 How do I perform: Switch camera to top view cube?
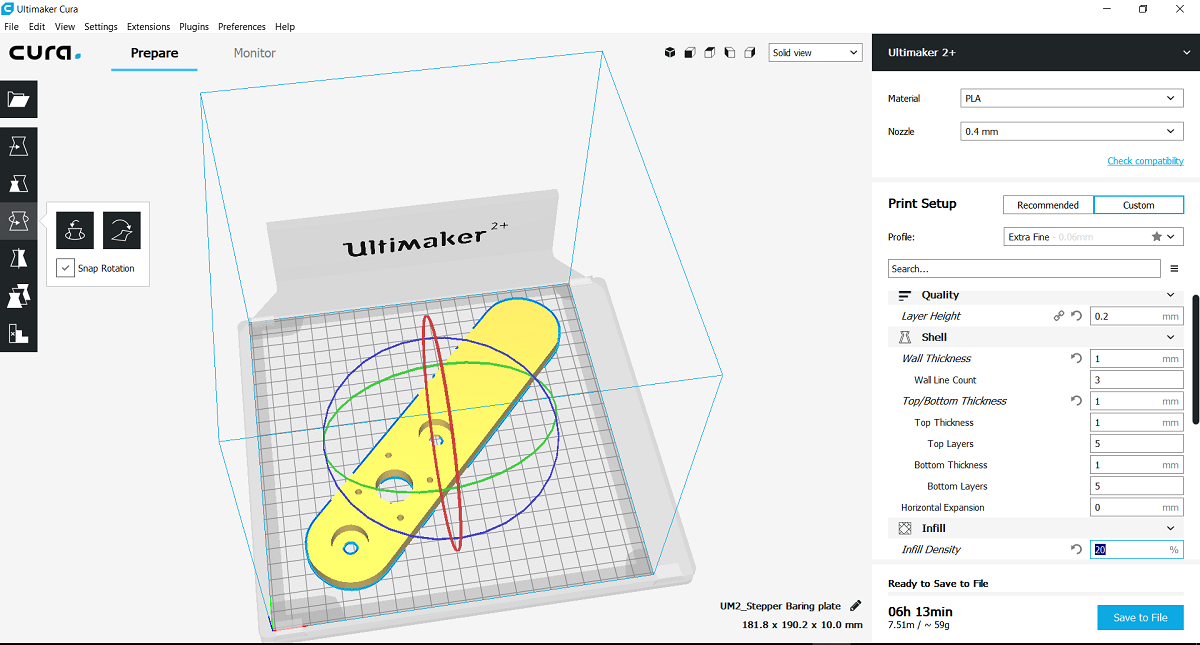point(709,53)
